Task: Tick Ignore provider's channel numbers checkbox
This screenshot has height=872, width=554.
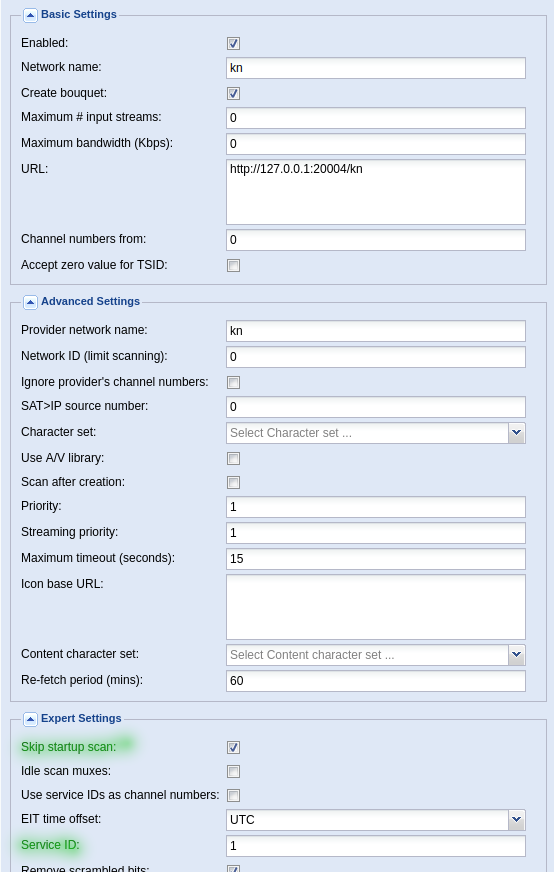Action: tap(234, 383)
